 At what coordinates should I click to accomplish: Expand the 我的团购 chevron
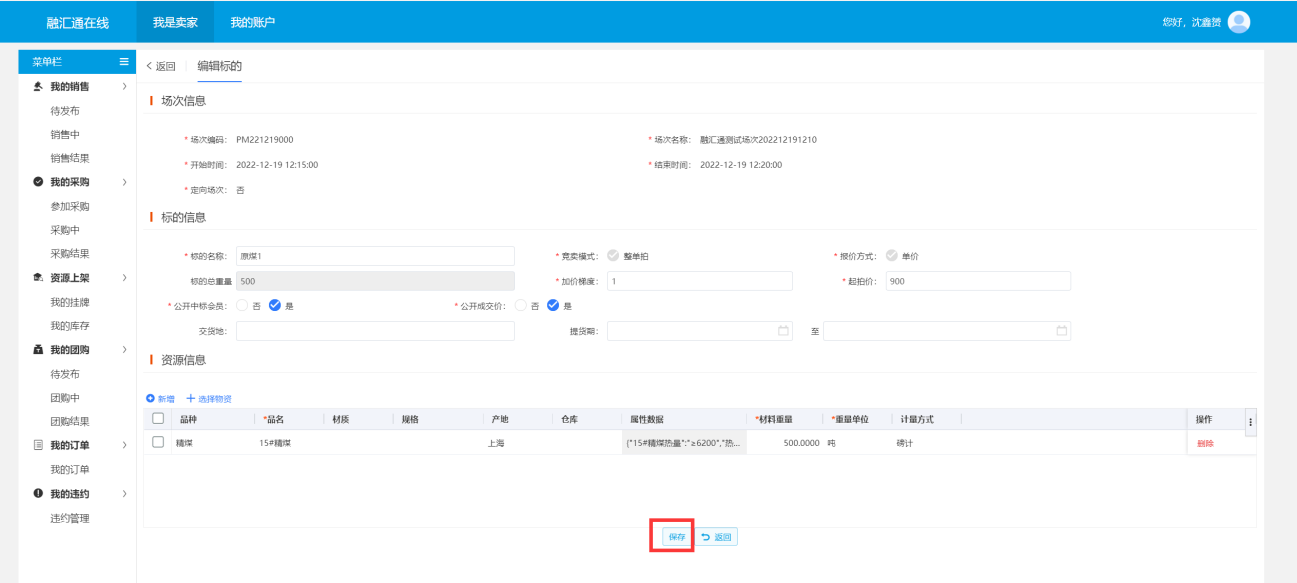coord(124,349)
